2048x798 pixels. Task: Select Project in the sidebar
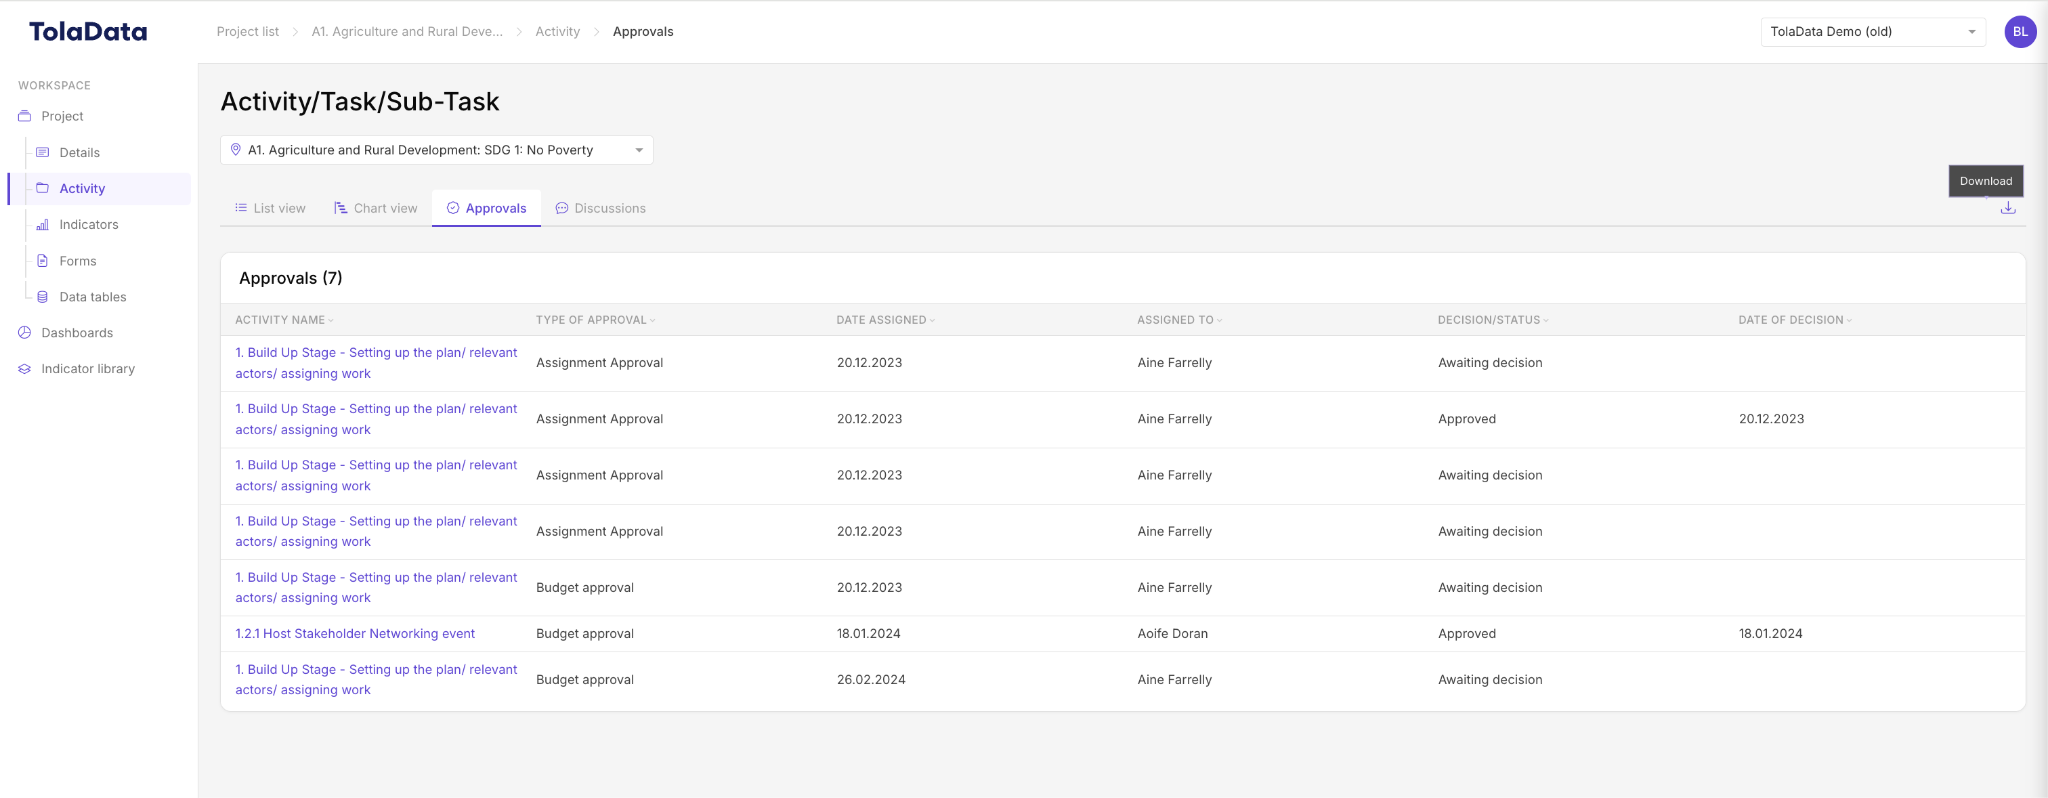tap(62, 116)
